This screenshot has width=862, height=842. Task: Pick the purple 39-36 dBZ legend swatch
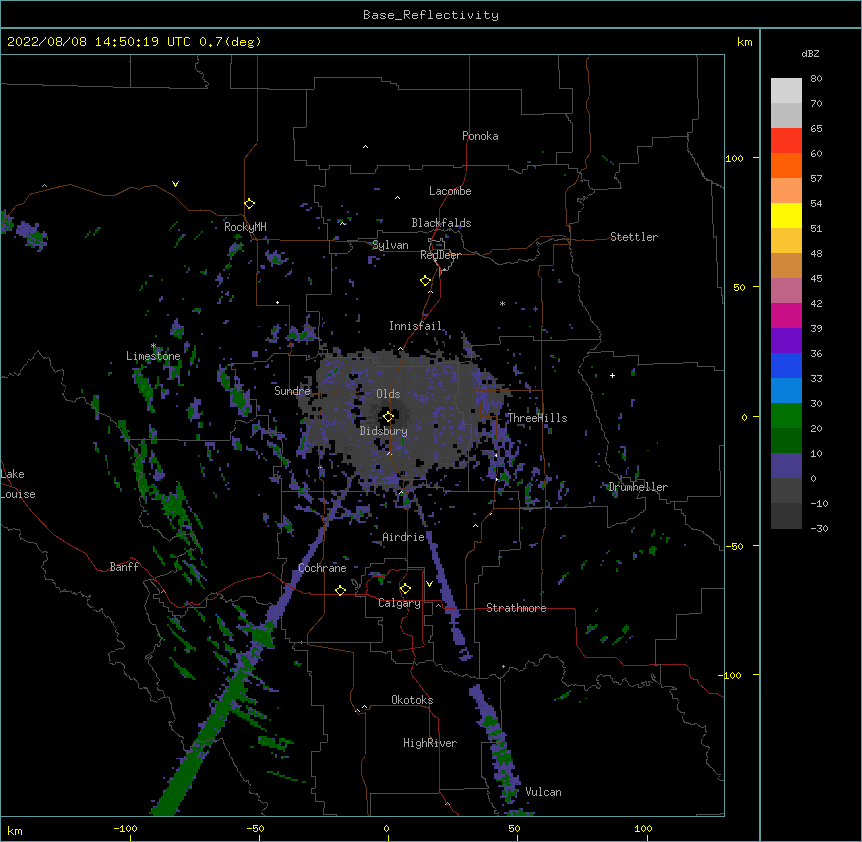[x=786, y=341]
